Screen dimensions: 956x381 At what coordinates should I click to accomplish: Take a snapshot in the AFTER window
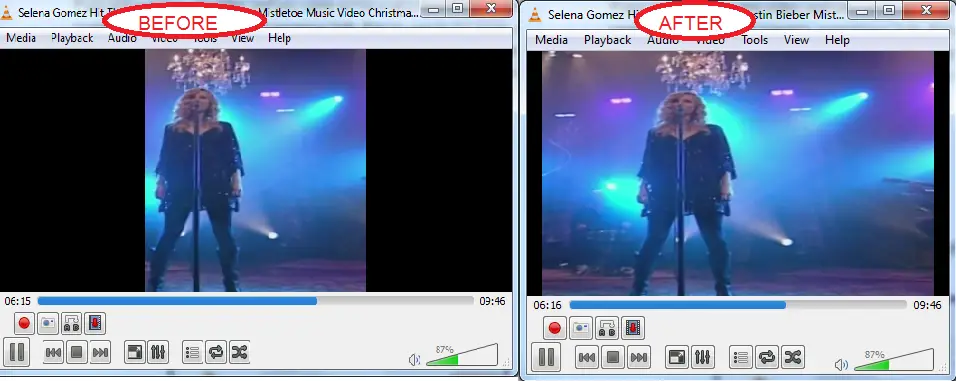(580, 328)
